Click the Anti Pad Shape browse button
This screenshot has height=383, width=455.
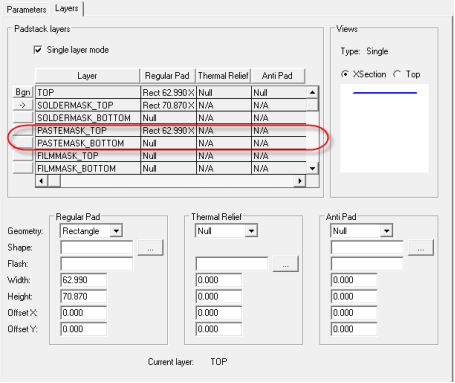421,248
